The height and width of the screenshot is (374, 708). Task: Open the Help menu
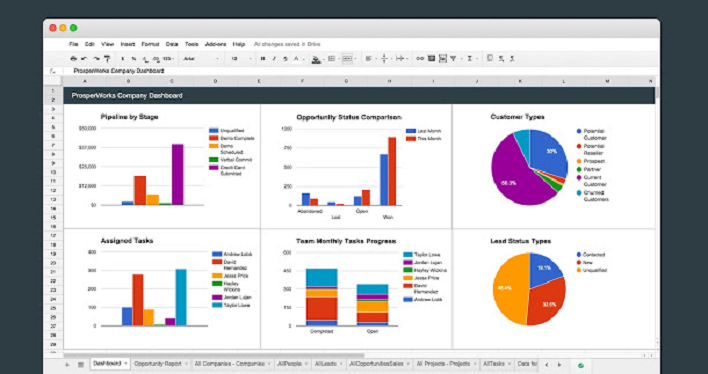[x=239, y=44]
